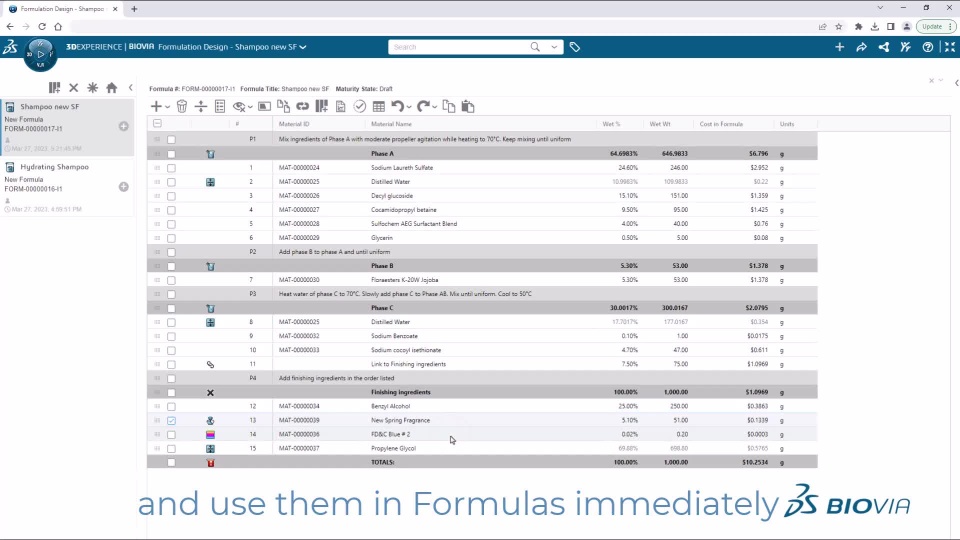Screen dimensions: 960x540
Task: Click the network share icon in top bar
Action: click(883, 47)
